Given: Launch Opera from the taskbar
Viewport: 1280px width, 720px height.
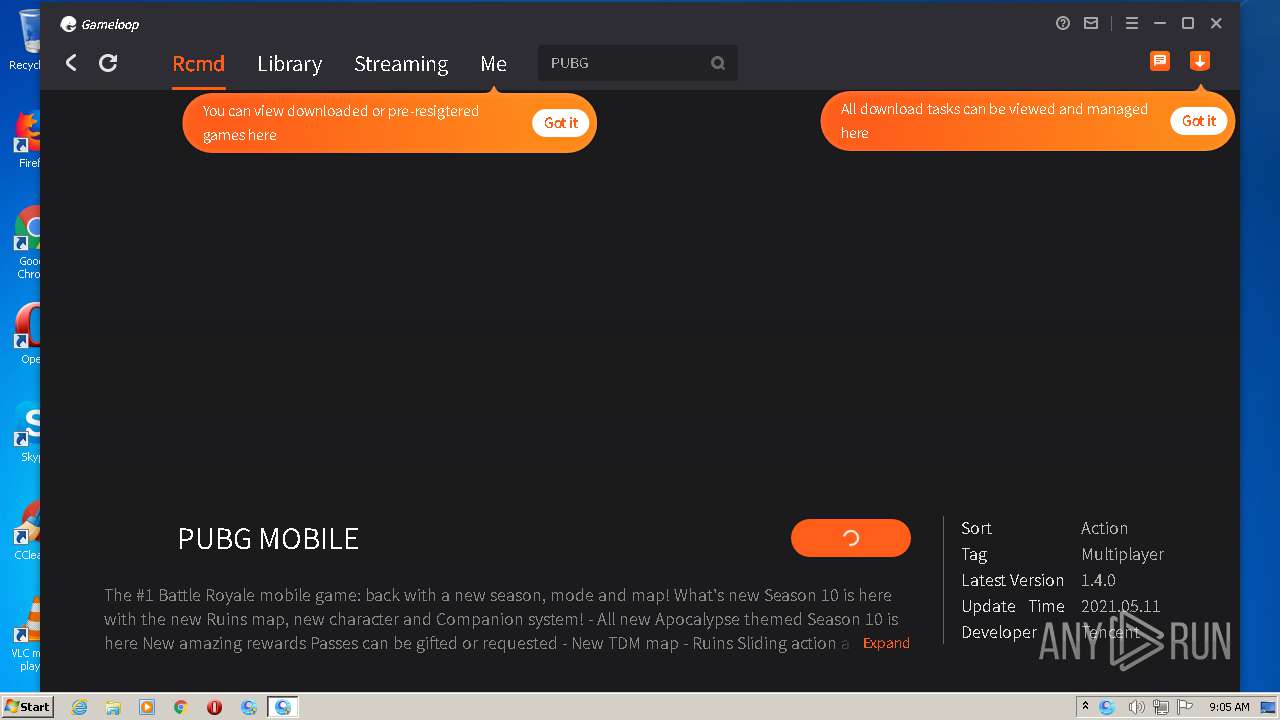Looking at the screenshot, I should pos(214,707).
